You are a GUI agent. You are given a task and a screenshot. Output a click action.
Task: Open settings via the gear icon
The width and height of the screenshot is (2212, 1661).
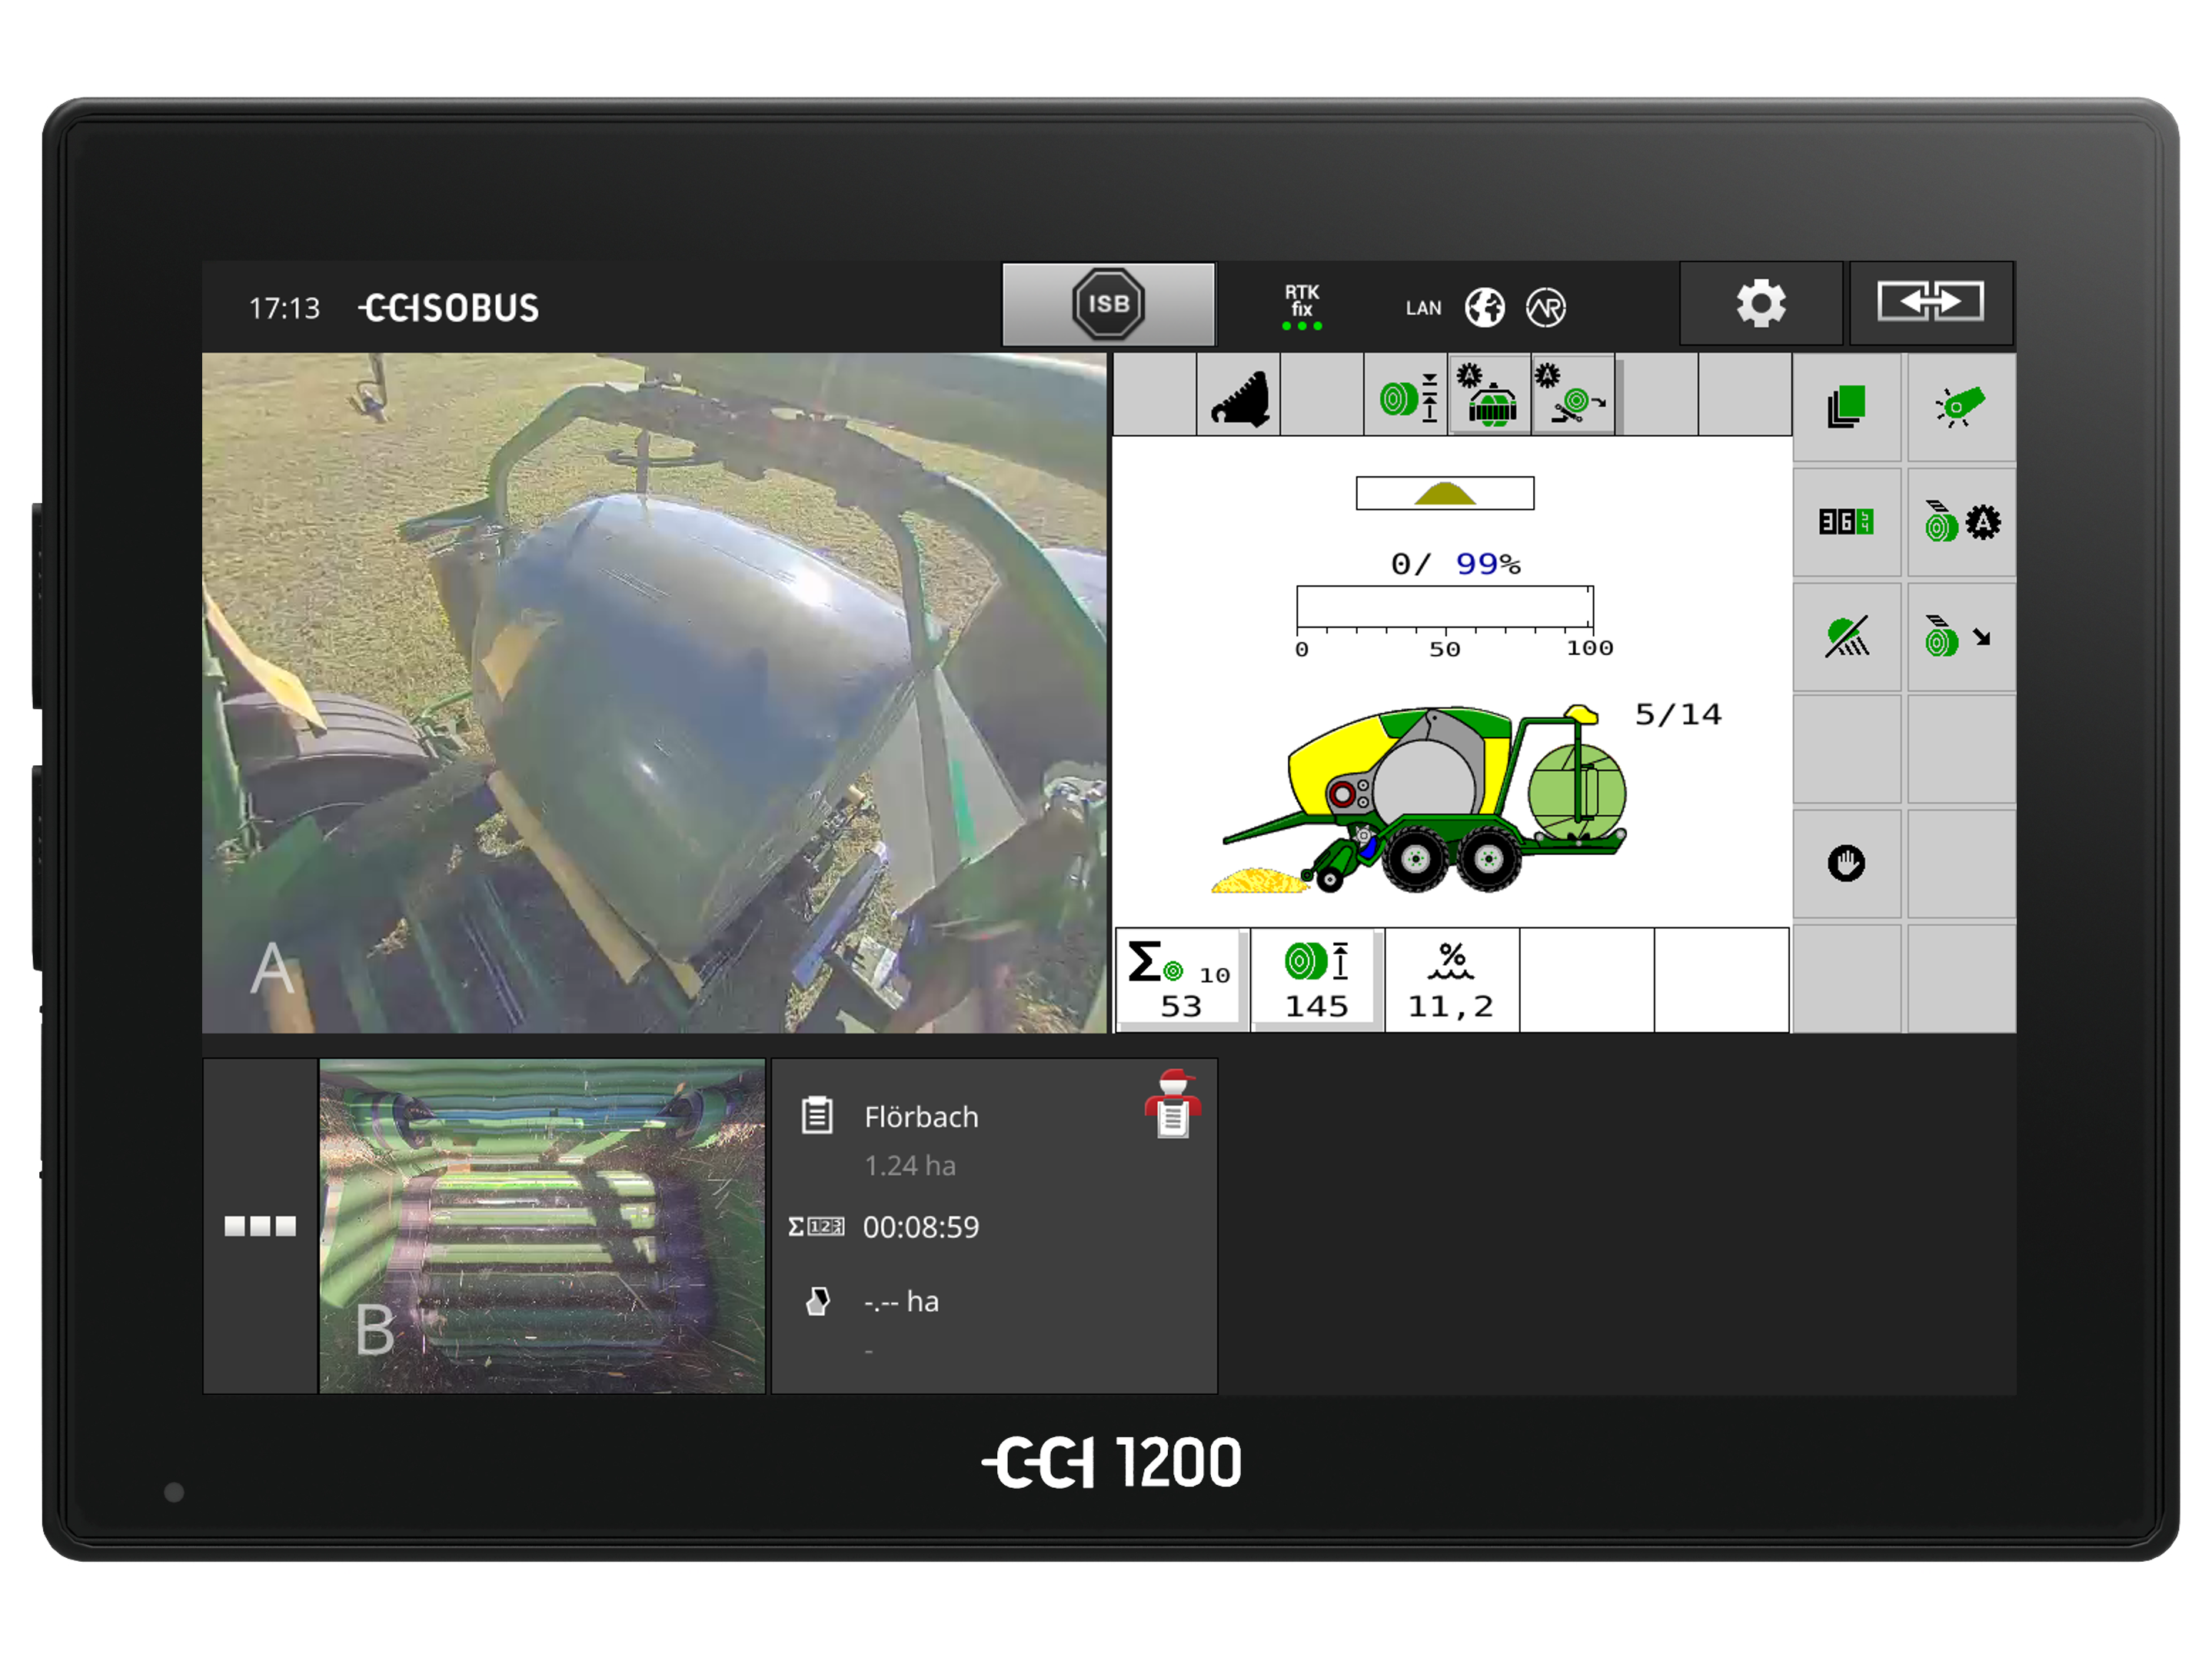[1760, 304]
